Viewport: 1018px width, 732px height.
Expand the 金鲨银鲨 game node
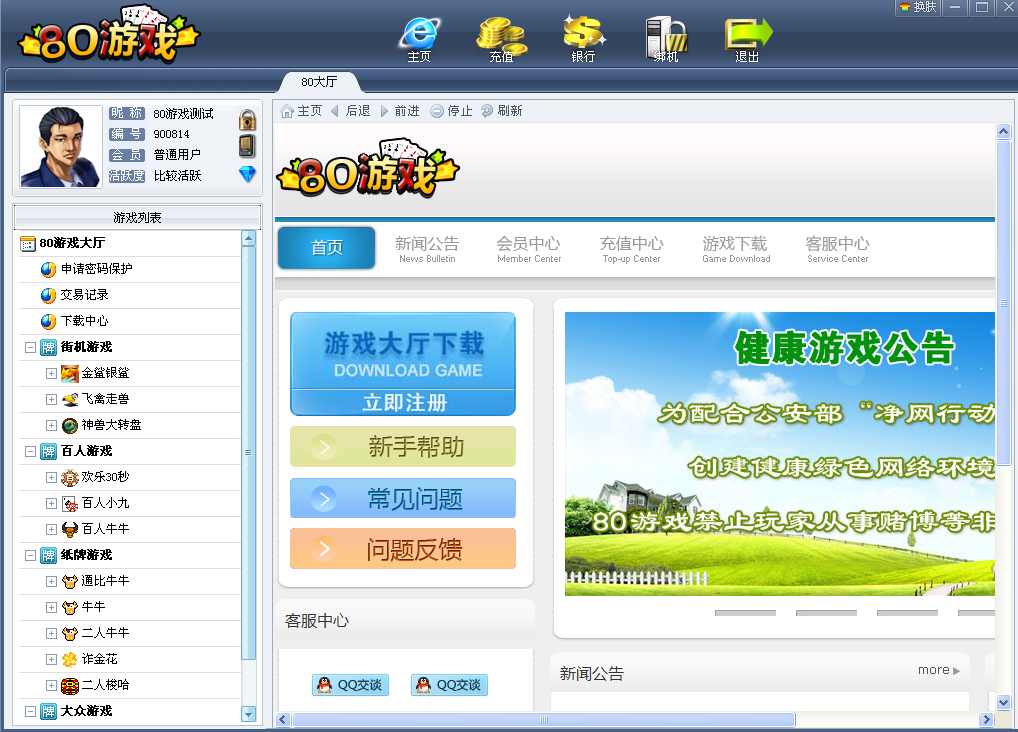point(51,373)
